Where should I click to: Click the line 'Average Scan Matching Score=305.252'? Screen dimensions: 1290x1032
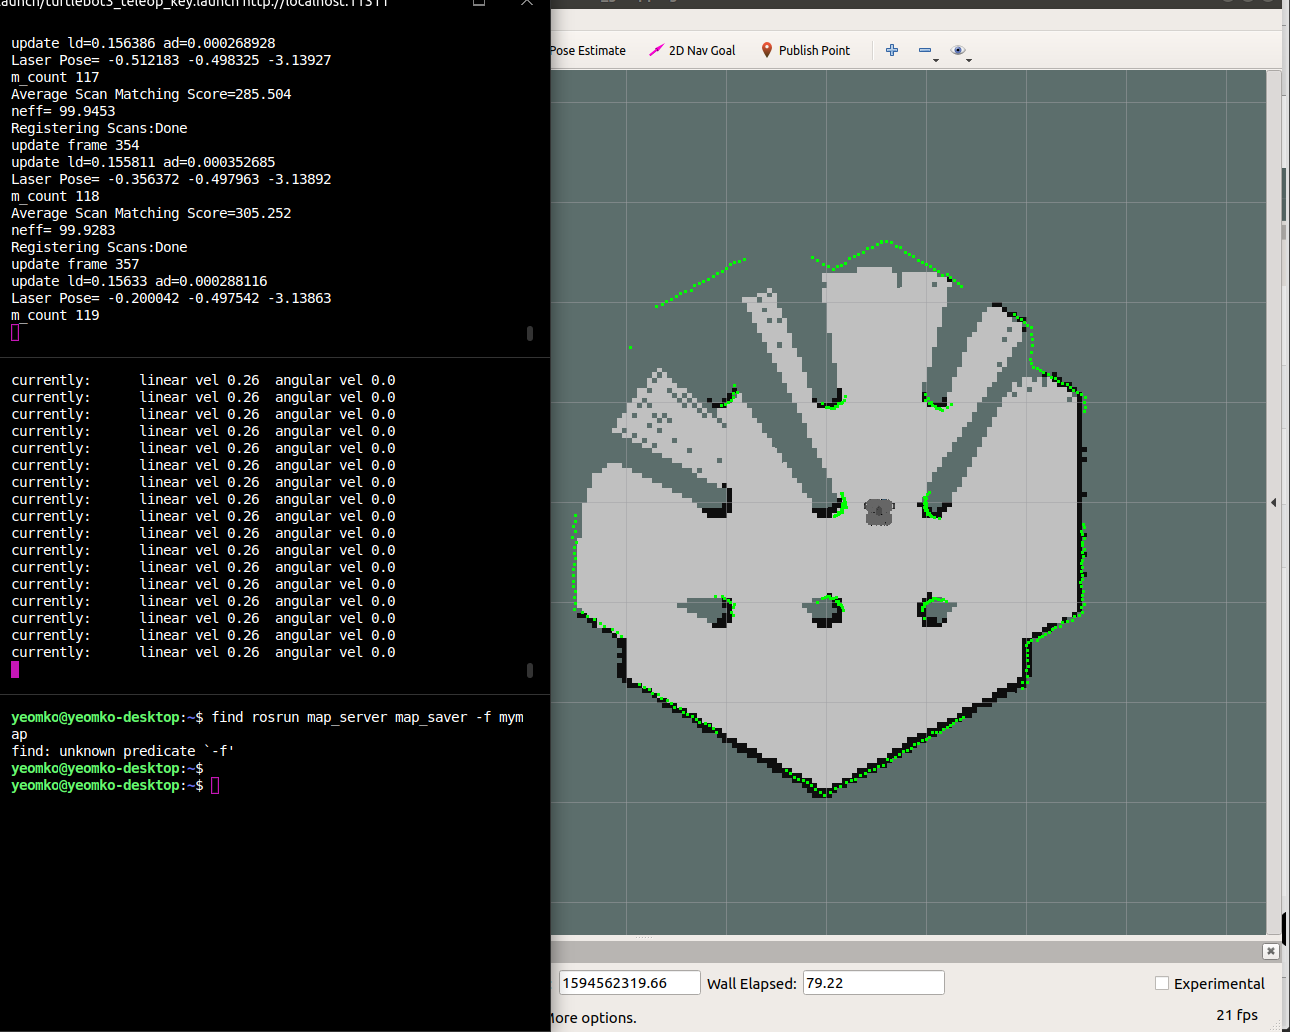pyautogui.click(x=151, y=213)
